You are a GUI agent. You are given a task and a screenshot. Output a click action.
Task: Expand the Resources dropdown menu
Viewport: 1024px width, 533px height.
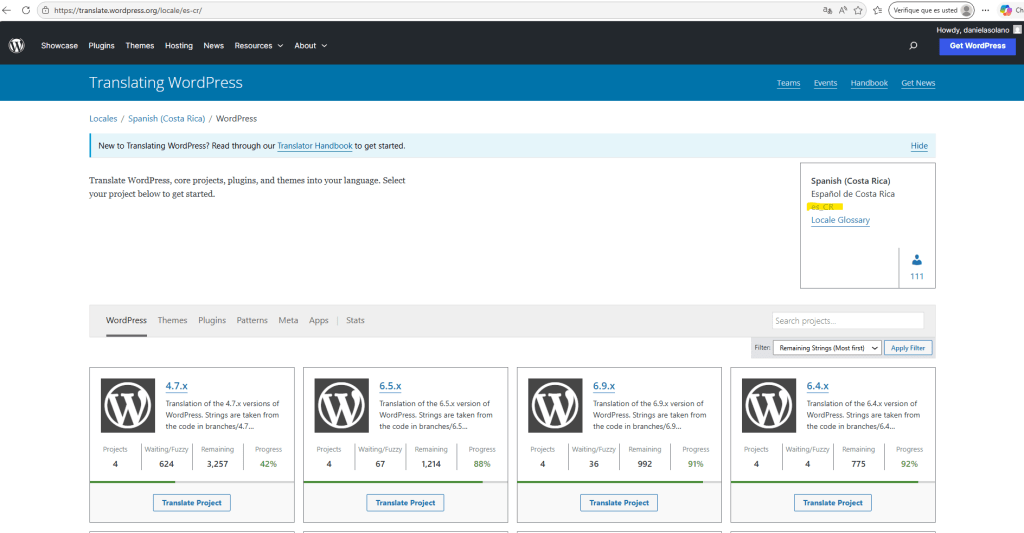pyautogui.click(x=259, y=45)
